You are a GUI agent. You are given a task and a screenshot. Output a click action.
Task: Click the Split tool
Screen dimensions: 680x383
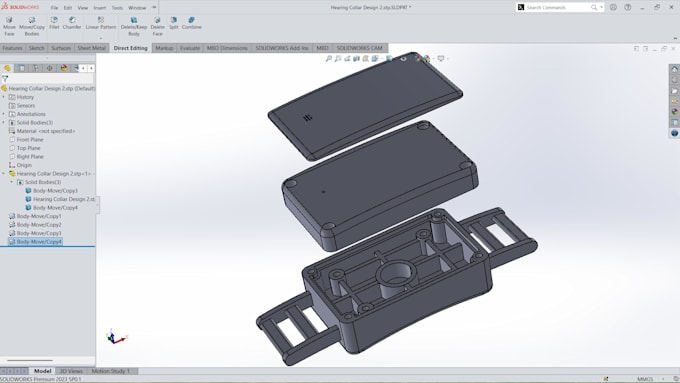click(173, 23)
